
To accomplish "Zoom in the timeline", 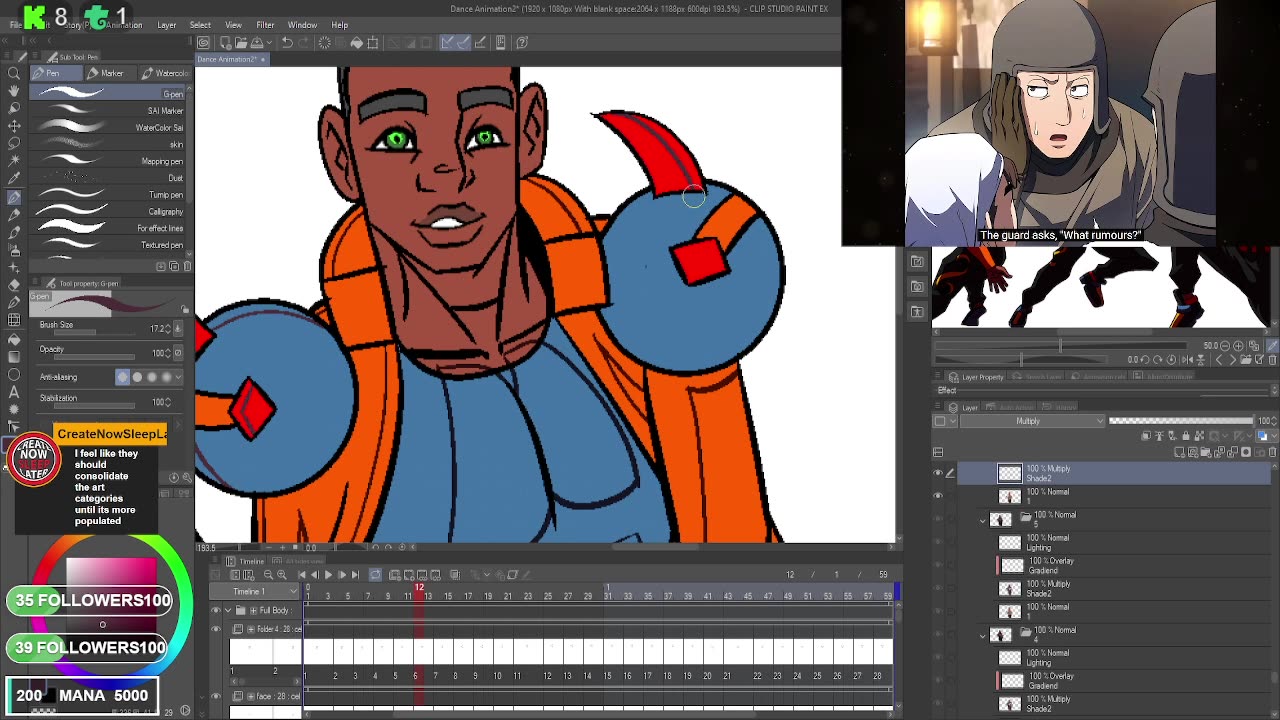I will tap(282, 575).
